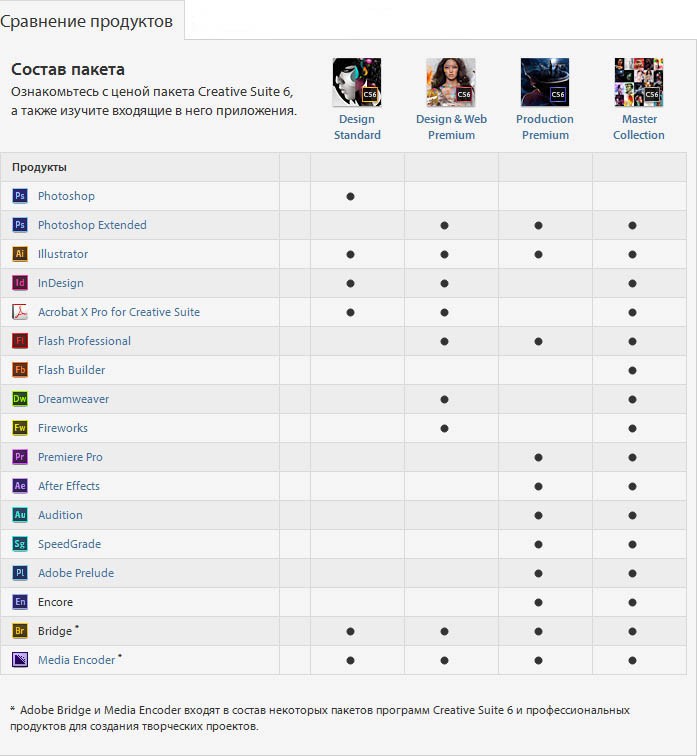Open the Photoshop Extended product link
This screenshot has height=756, width=697.
click(92, 225)
